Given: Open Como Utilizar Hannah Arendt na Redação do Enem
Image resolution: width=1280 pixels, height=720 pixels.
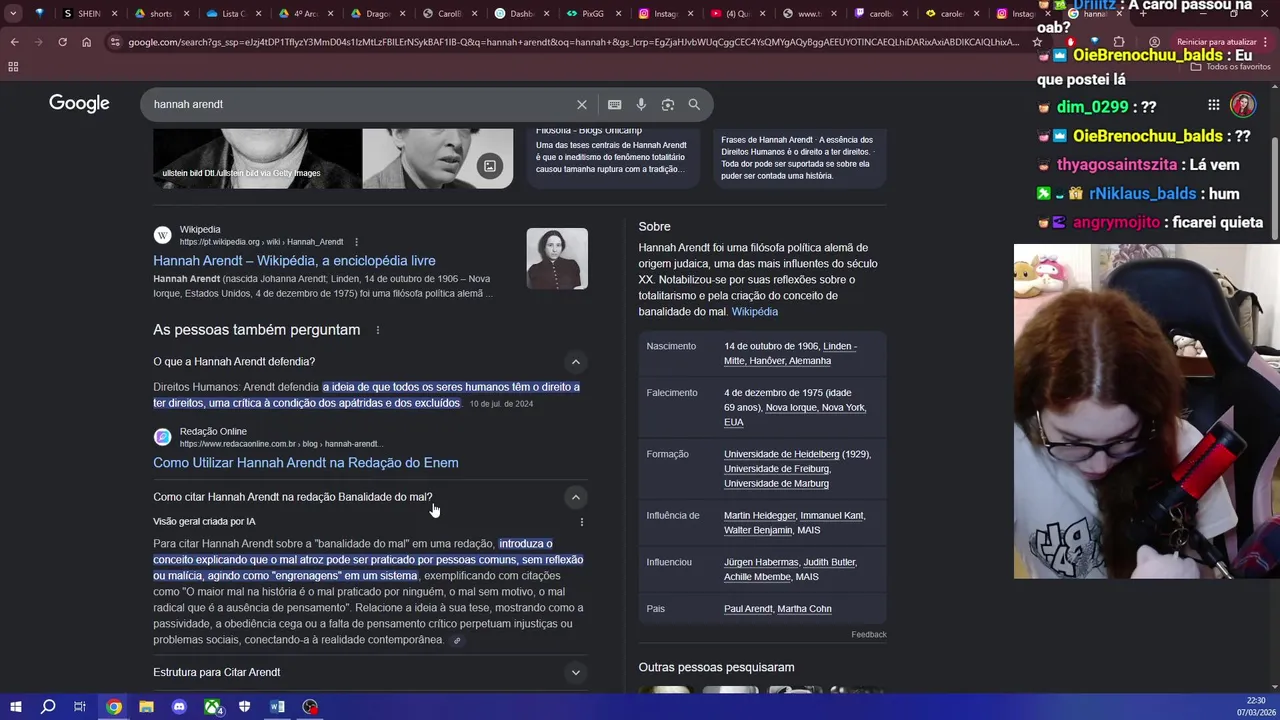Looking at the screenshot, I should click(306, 463).
